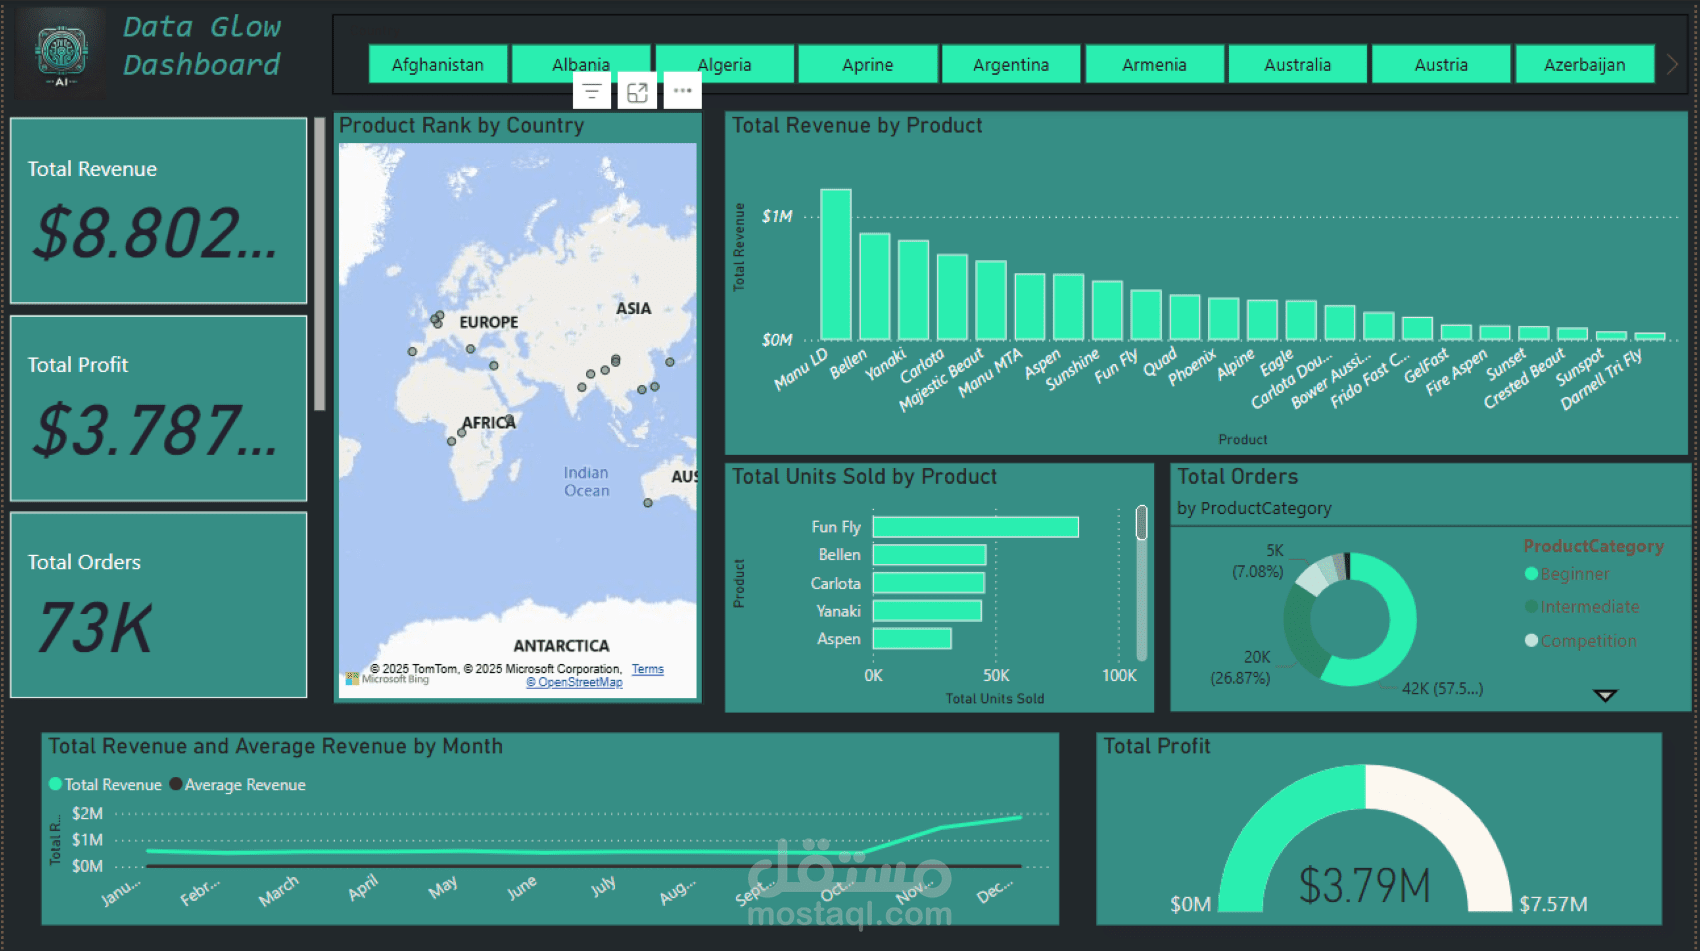Click the ANTARCTICA label on the map
The height and width of the screenshot is (951, 1700).
tap(561, 646)
